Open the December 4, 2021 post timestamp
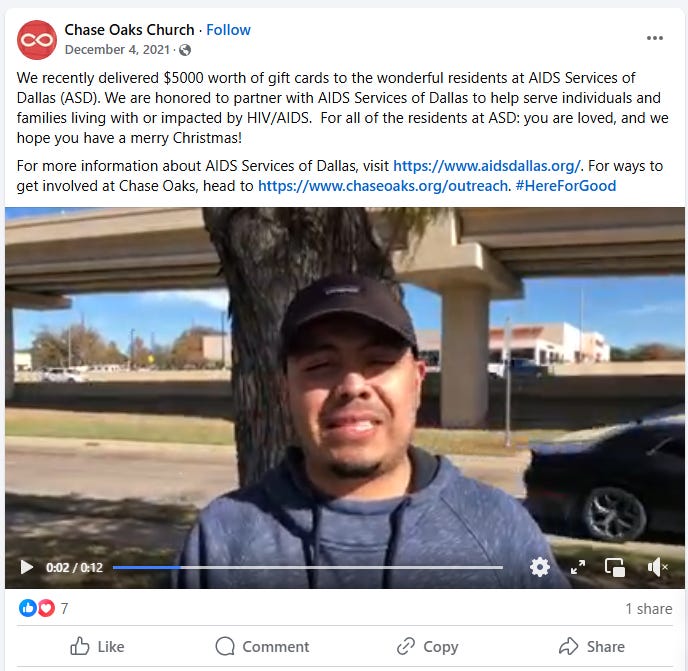This screenshot has width=688, height=671. click(x=117, y=50)
